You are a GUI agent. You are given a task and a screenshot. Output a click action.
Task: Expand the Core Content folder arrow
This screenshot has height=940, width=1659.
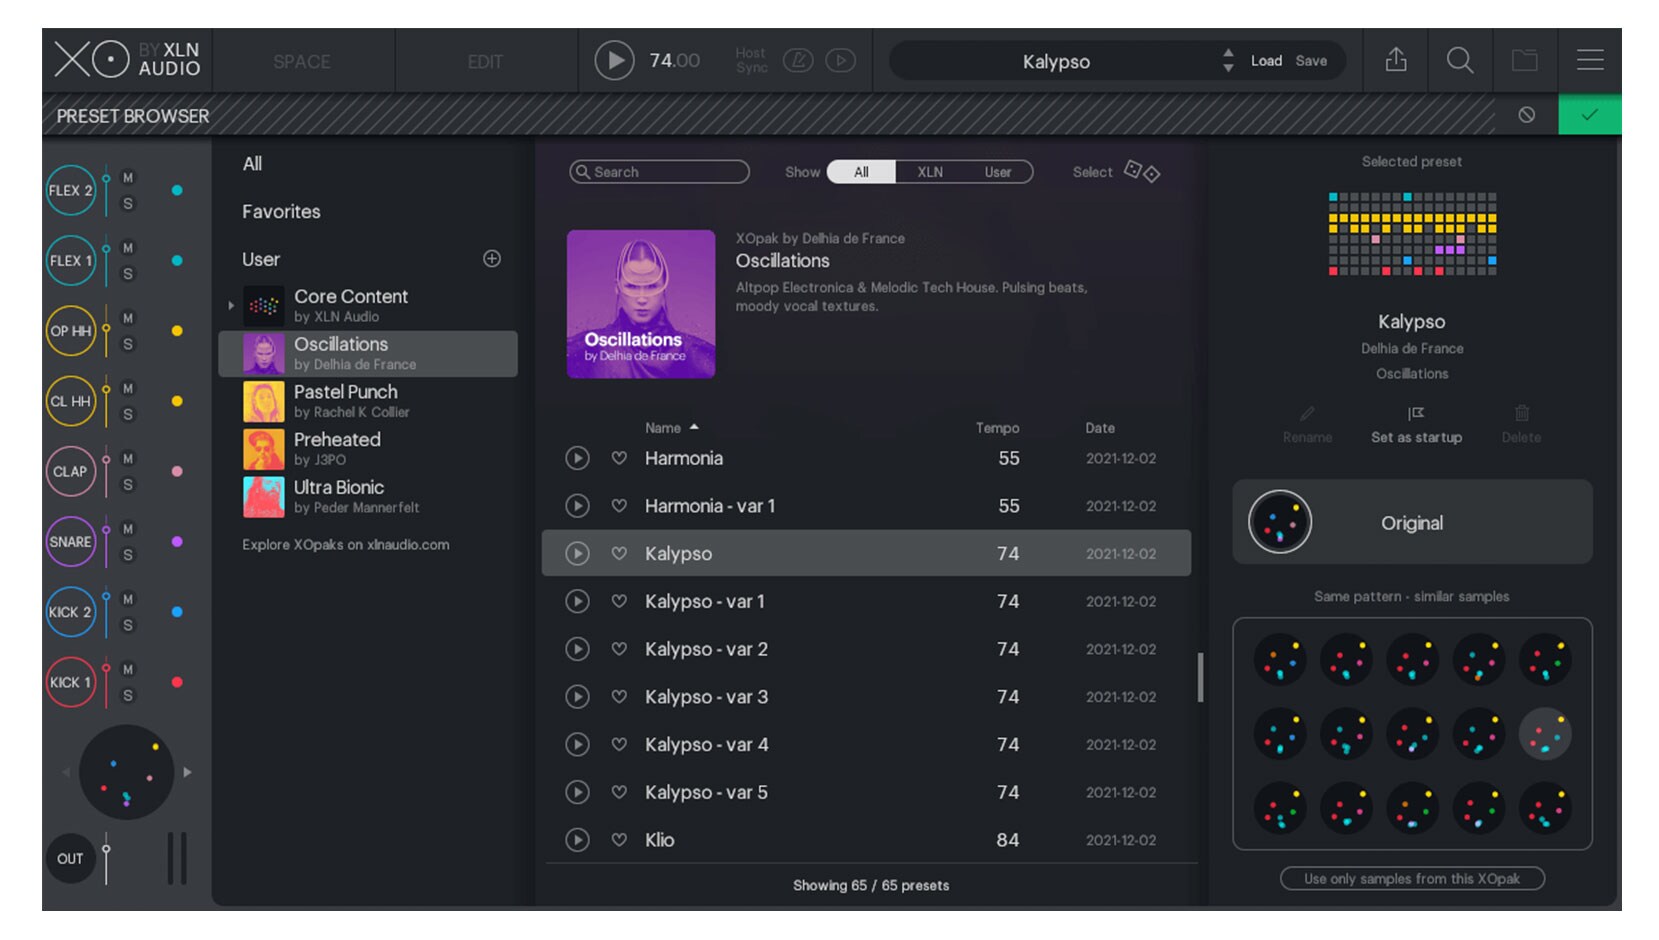pyautogui.click(x=231, y=305)
